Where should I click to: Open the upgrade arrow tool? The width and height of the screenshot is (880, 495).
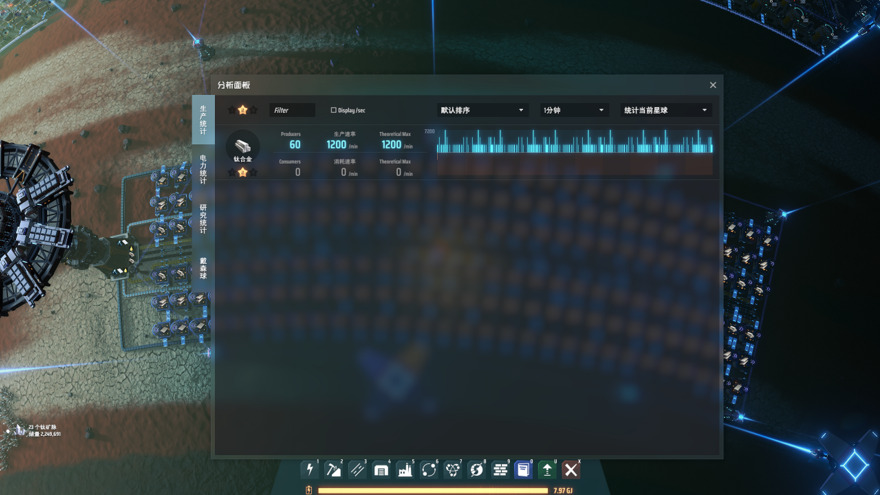coord(547,469)
